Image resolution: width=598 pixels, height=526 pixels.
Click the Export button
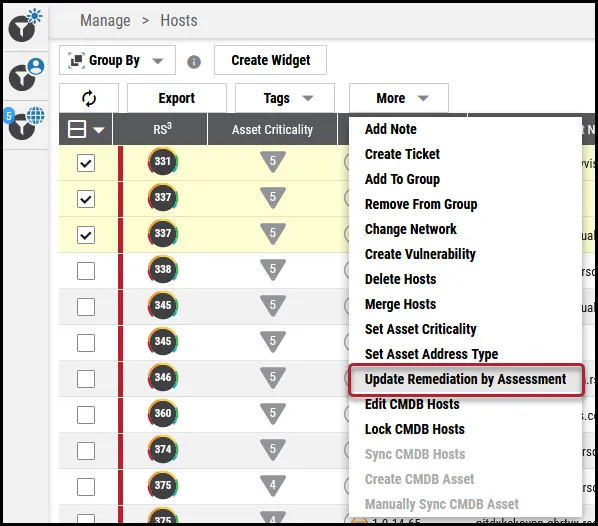coord(177,98)
